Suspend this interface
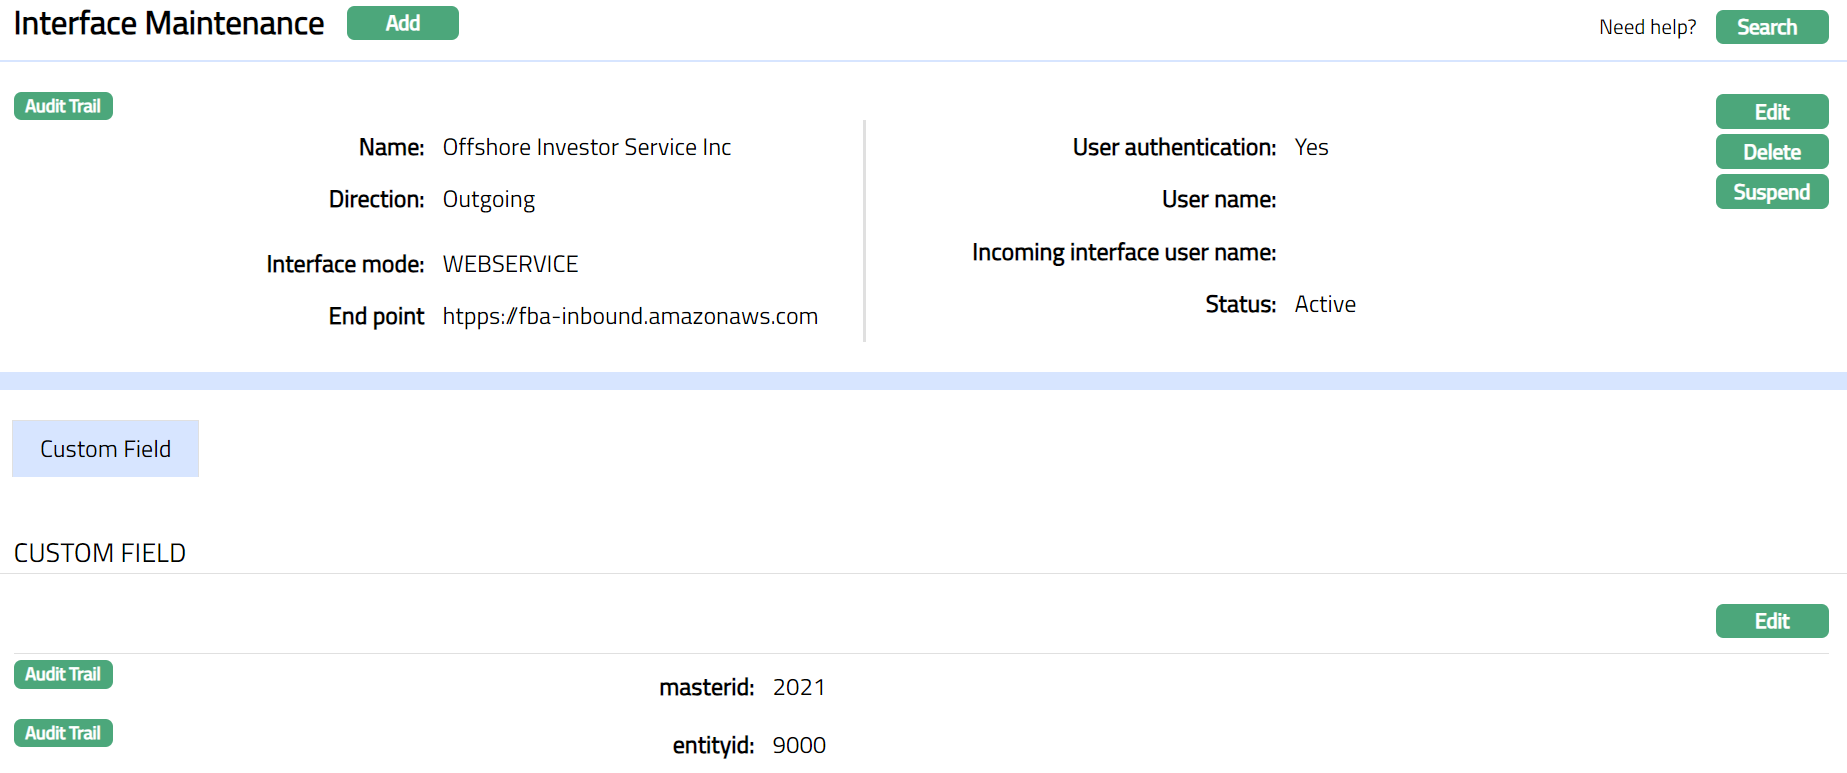 [1771, 192]
